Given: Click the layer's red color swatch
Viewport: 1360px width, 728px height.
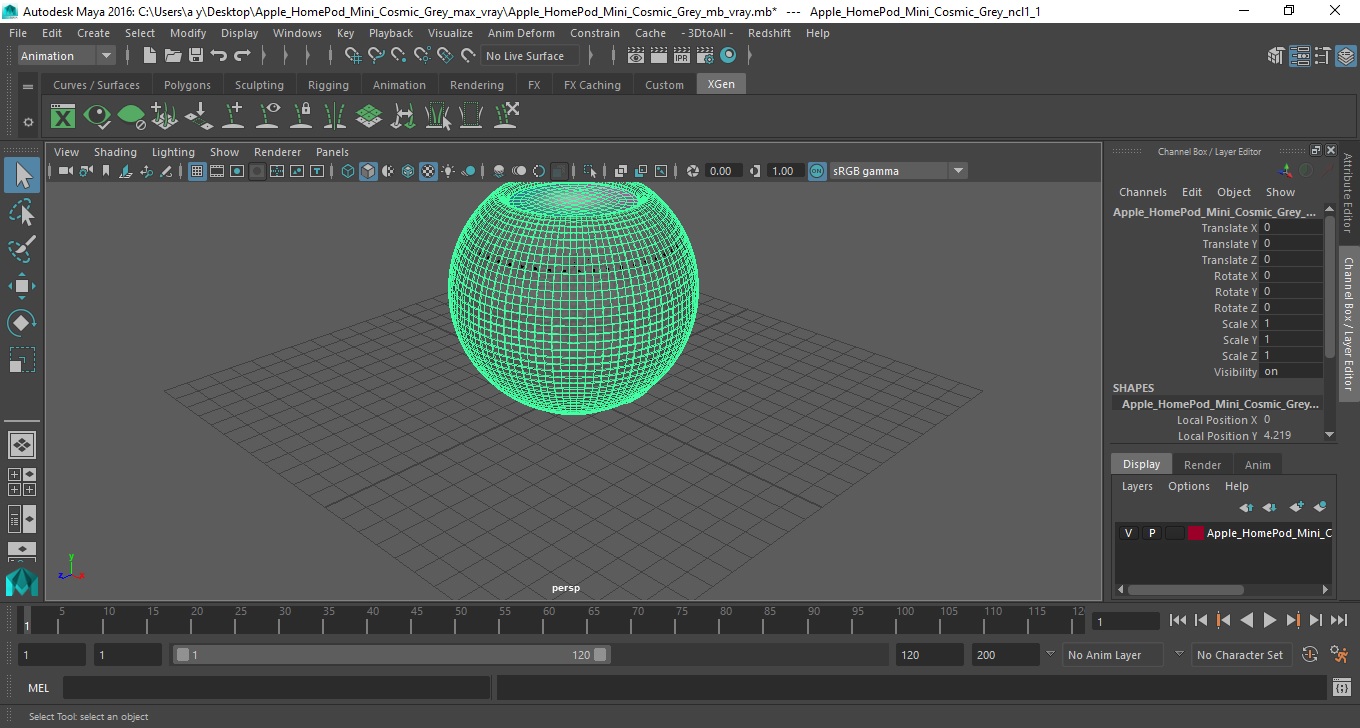Looking at the screenshot, I should click(1195, 533).
